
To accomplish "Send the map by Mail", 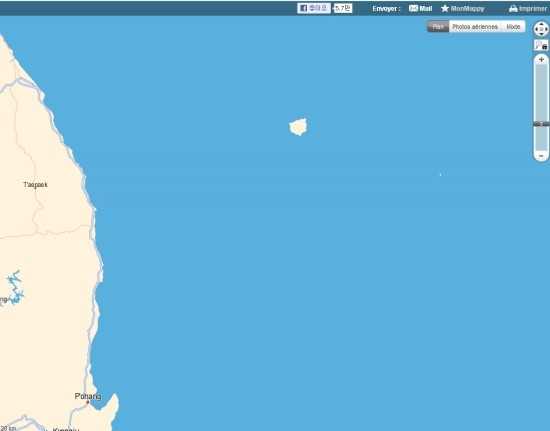I will pyautogui.click(x=421, y=8).
